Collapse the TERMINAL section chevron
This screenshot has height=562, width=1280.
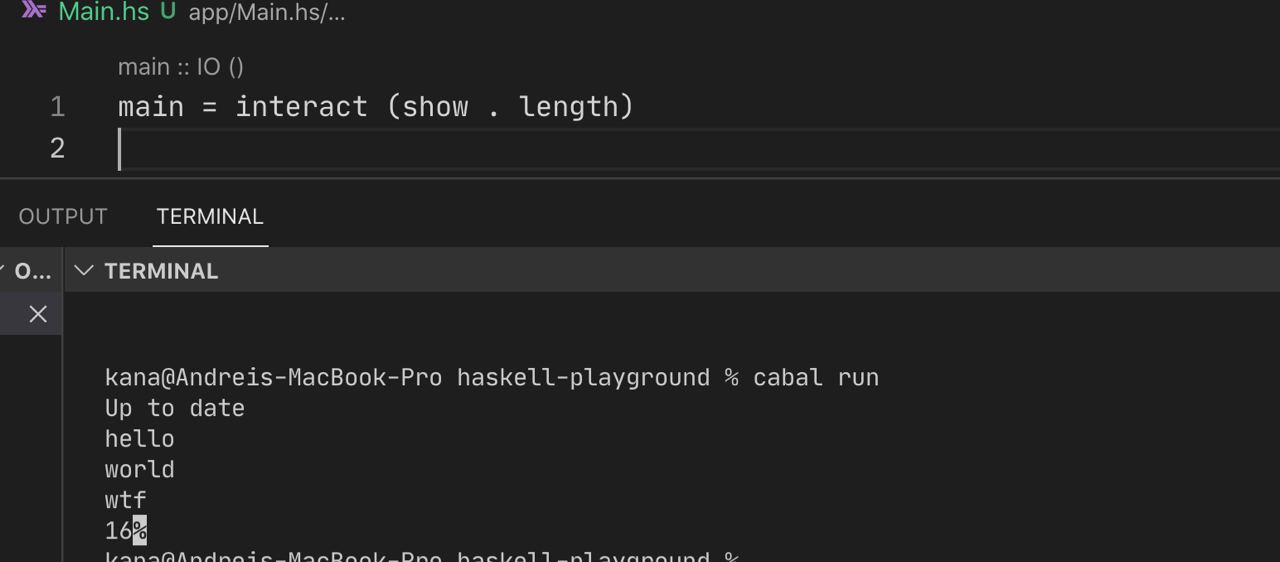coord(85,271)
